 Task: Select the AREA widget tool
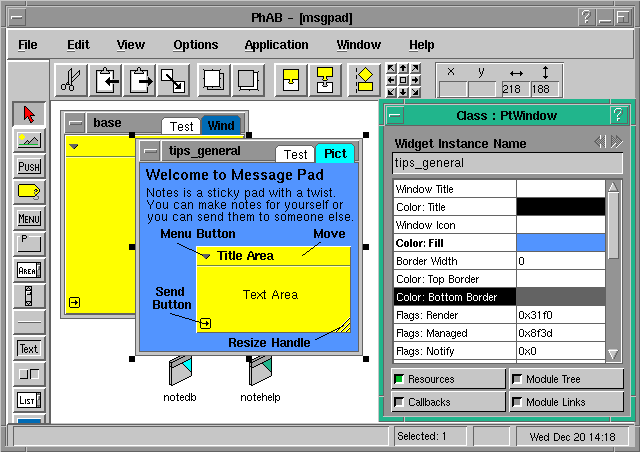point(29,270)
